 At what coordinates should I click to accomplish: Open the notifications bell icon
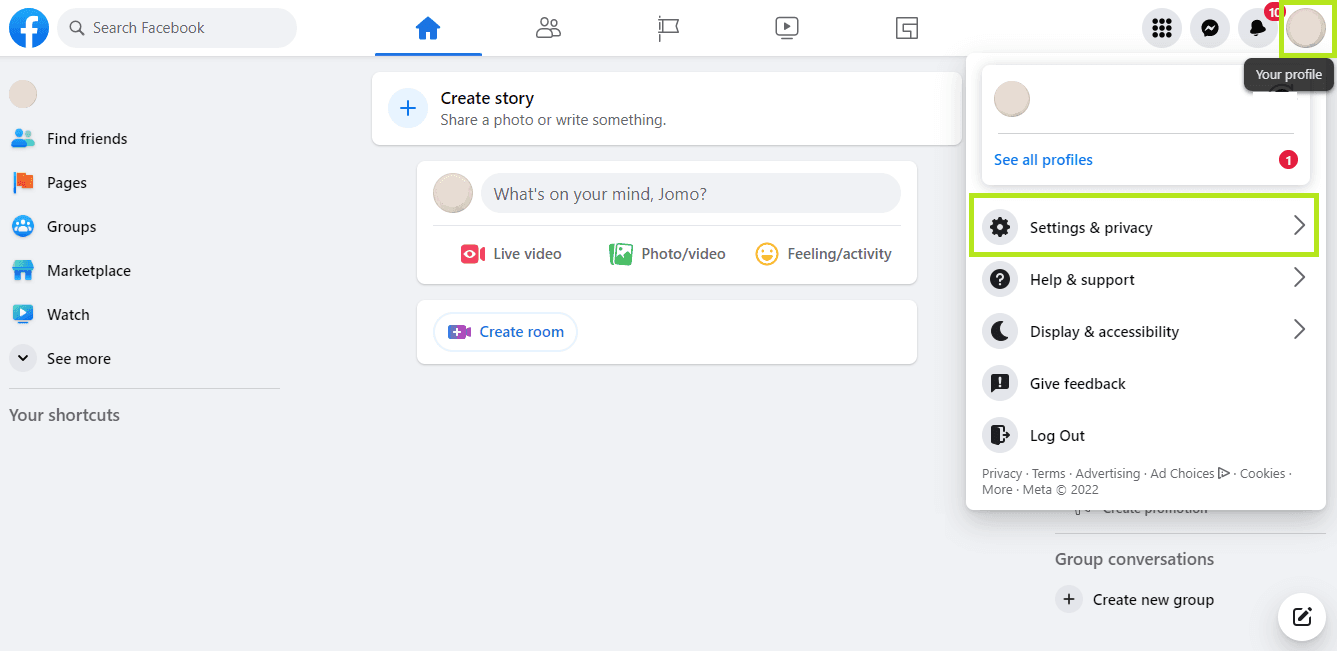1258,28
